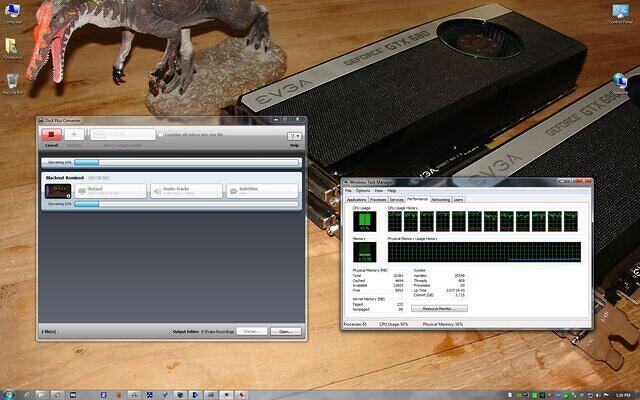The image size is (640, 400).
Task: Open the Recycle Bin desktop icon
Action: pyautogui.click(x=11, y=82)
